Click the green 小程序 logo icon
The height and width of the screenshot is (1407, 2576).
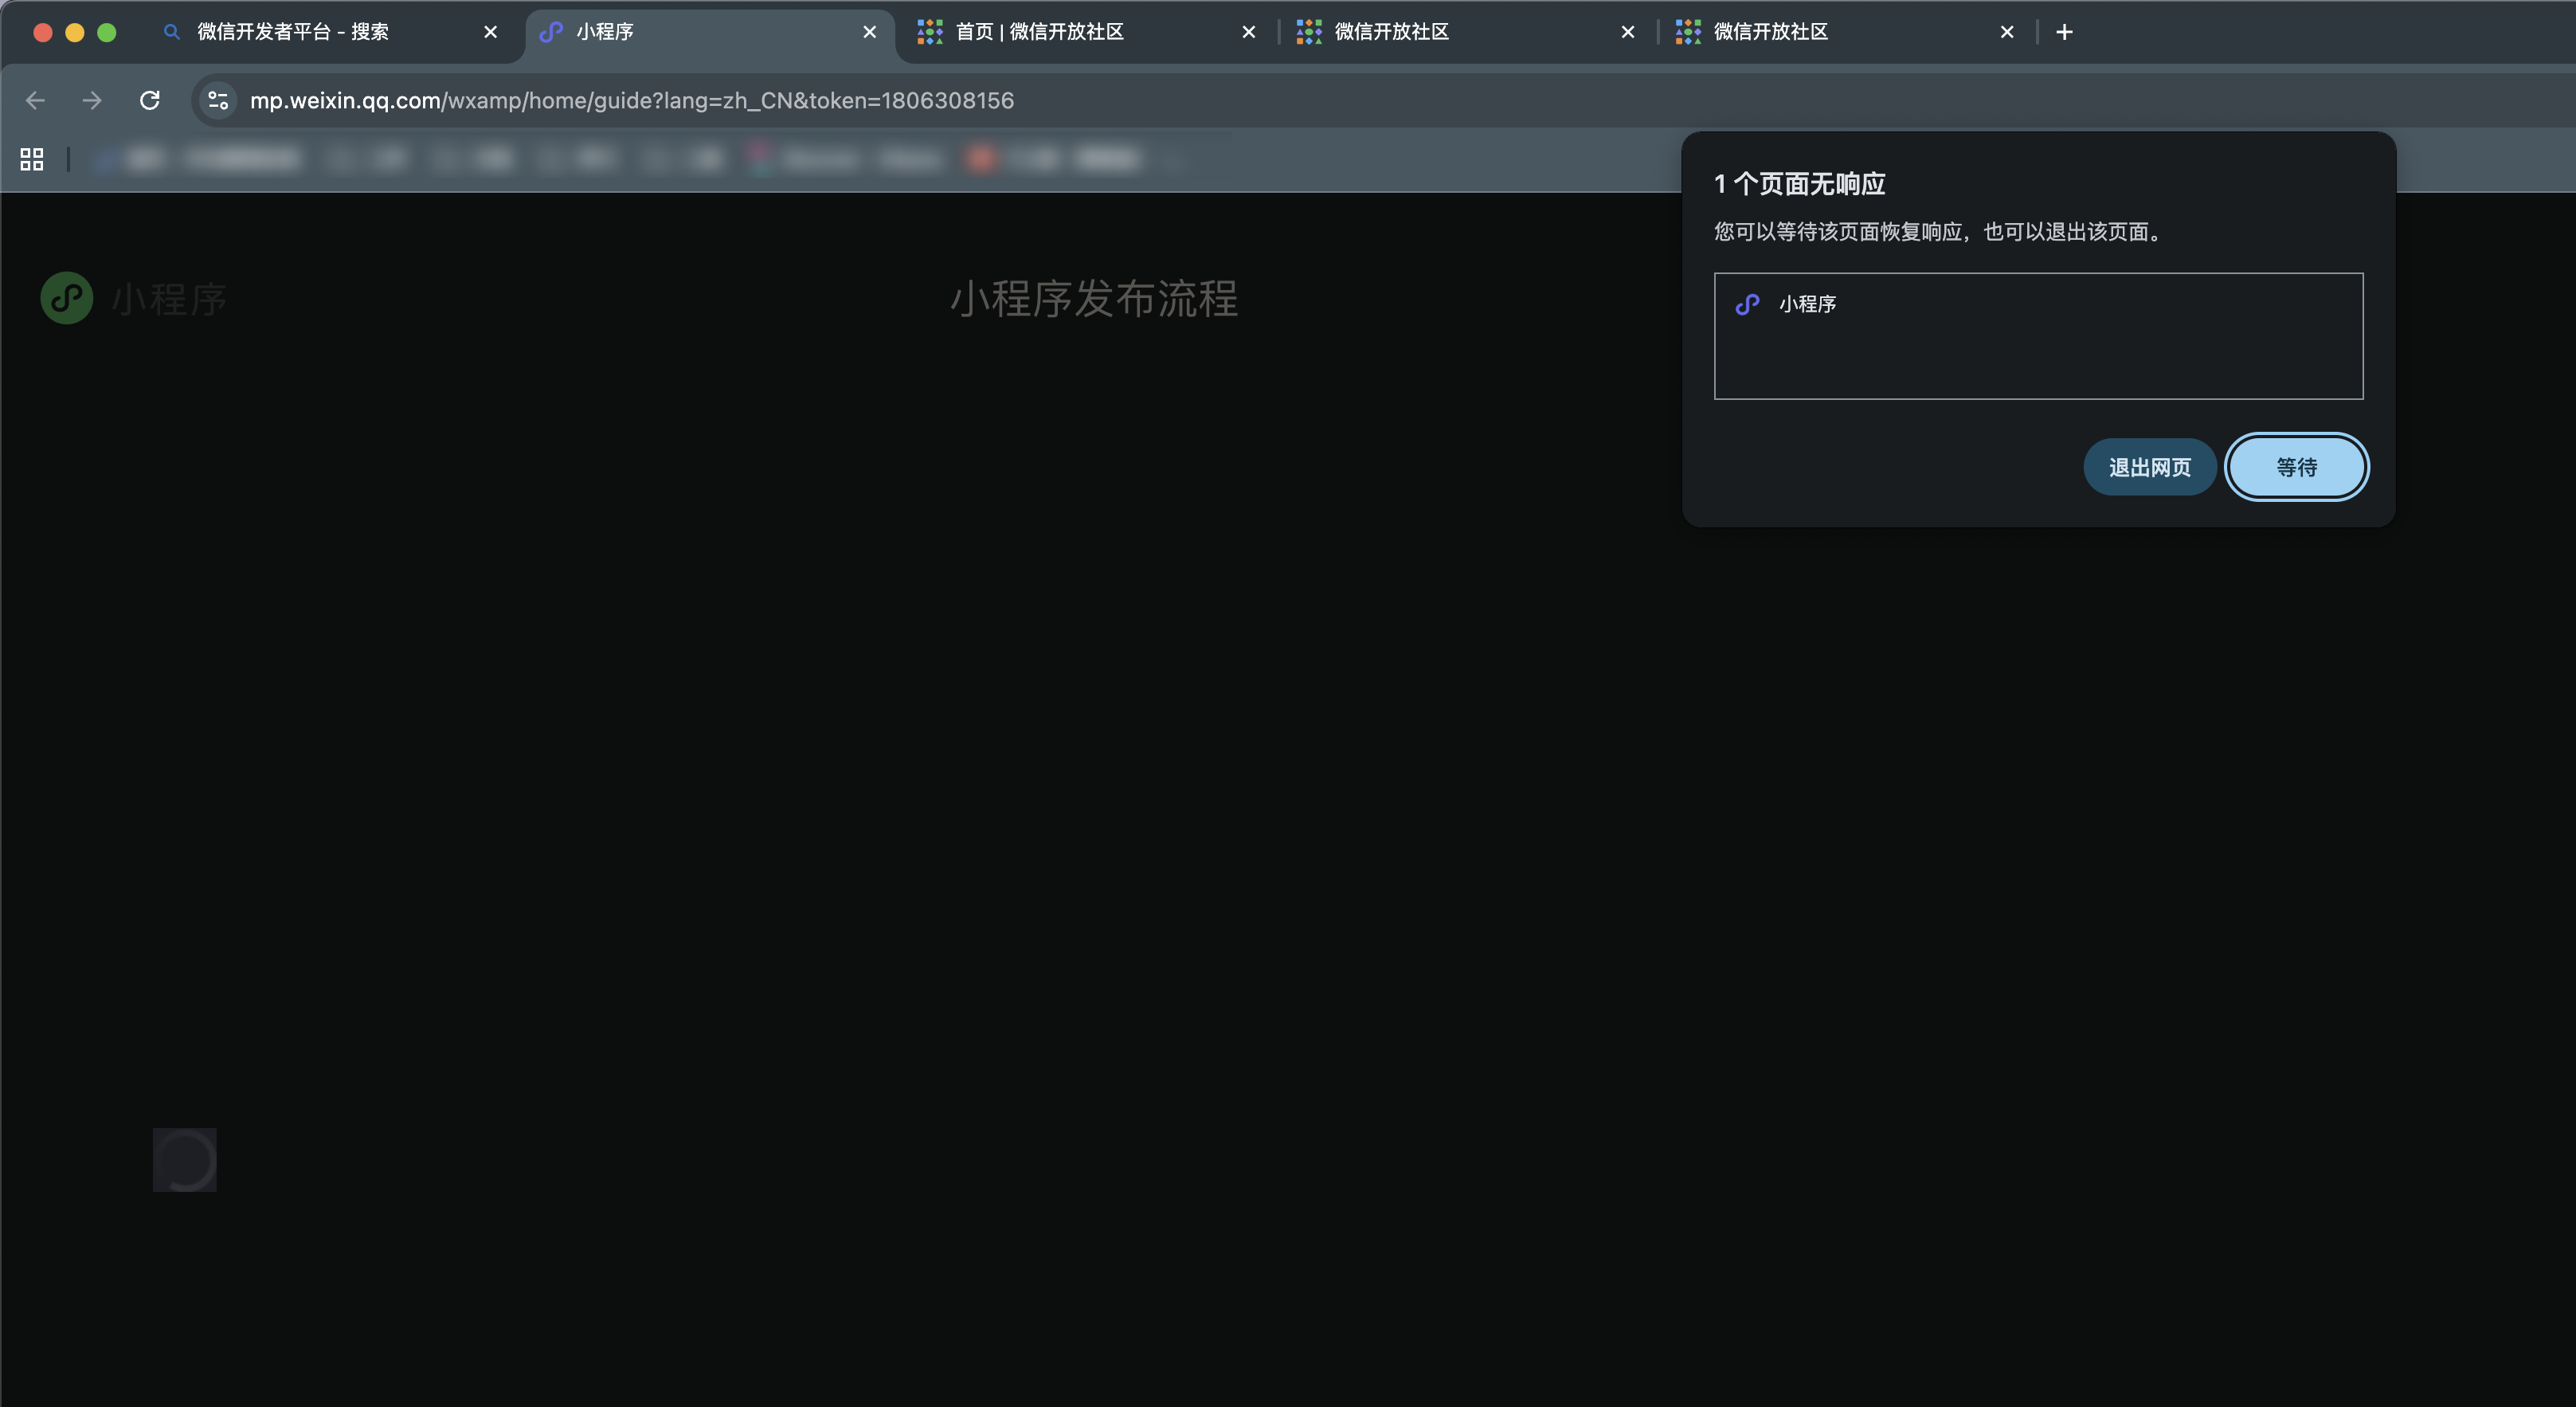coord(67,298)
